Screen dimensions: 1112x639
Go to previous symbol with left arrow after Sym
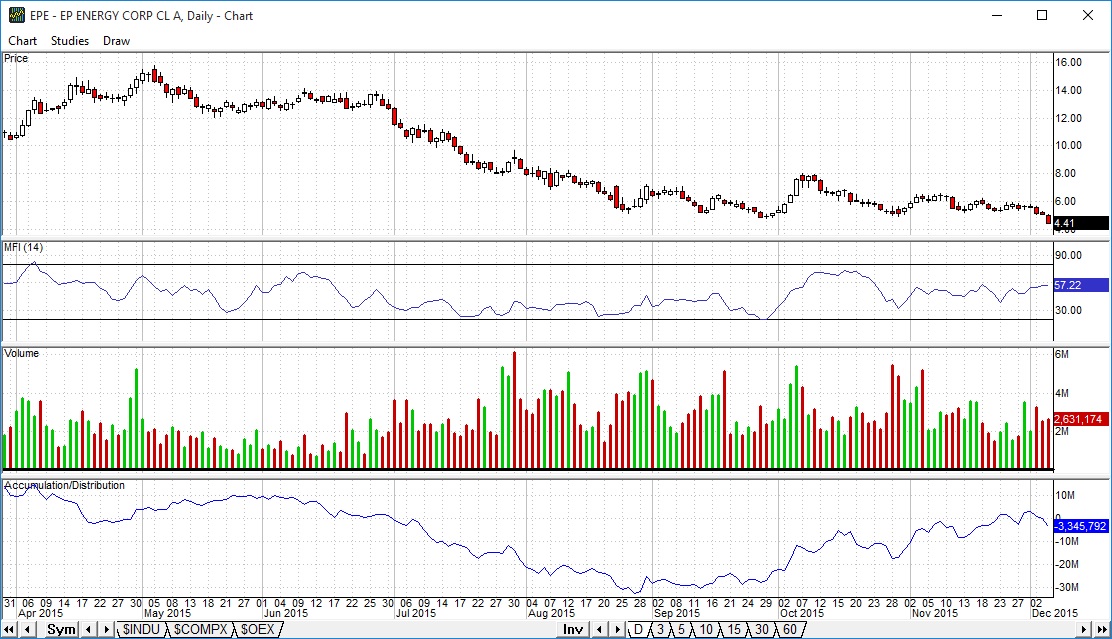point(89,630)
